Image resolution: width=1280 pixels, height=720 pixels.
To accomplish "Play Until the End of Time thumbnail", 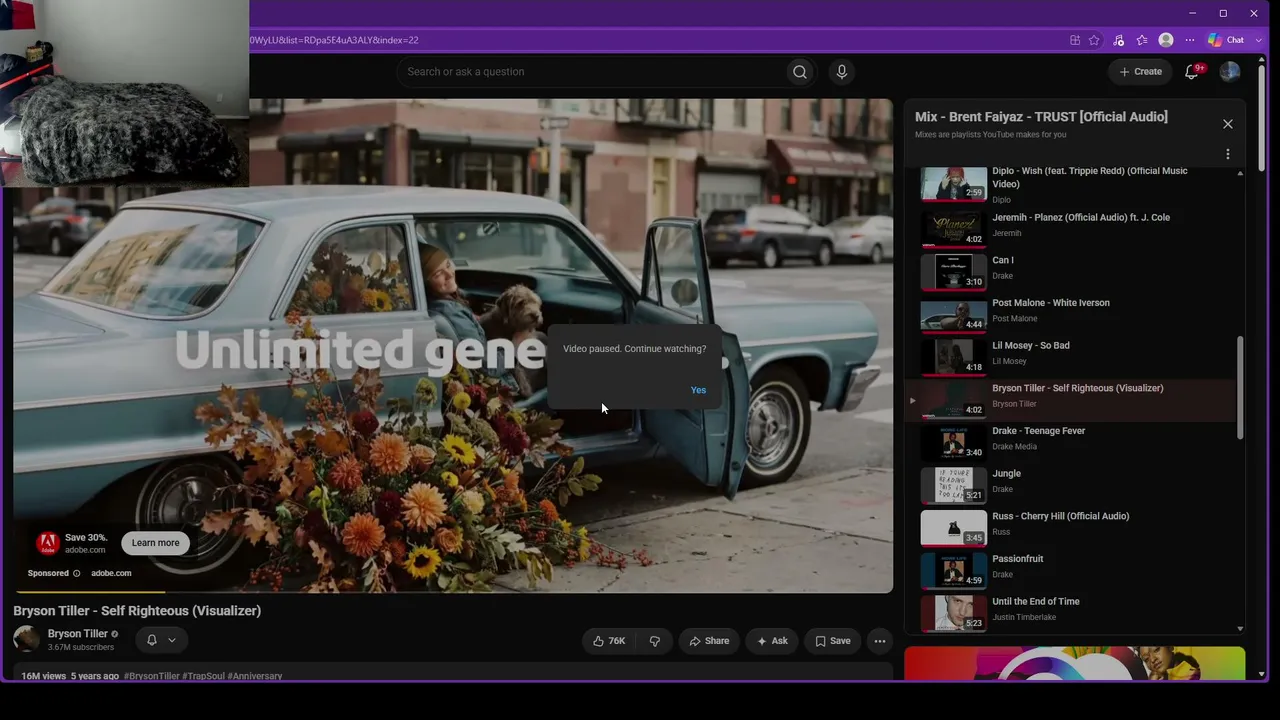I will (x=953, y=613).
